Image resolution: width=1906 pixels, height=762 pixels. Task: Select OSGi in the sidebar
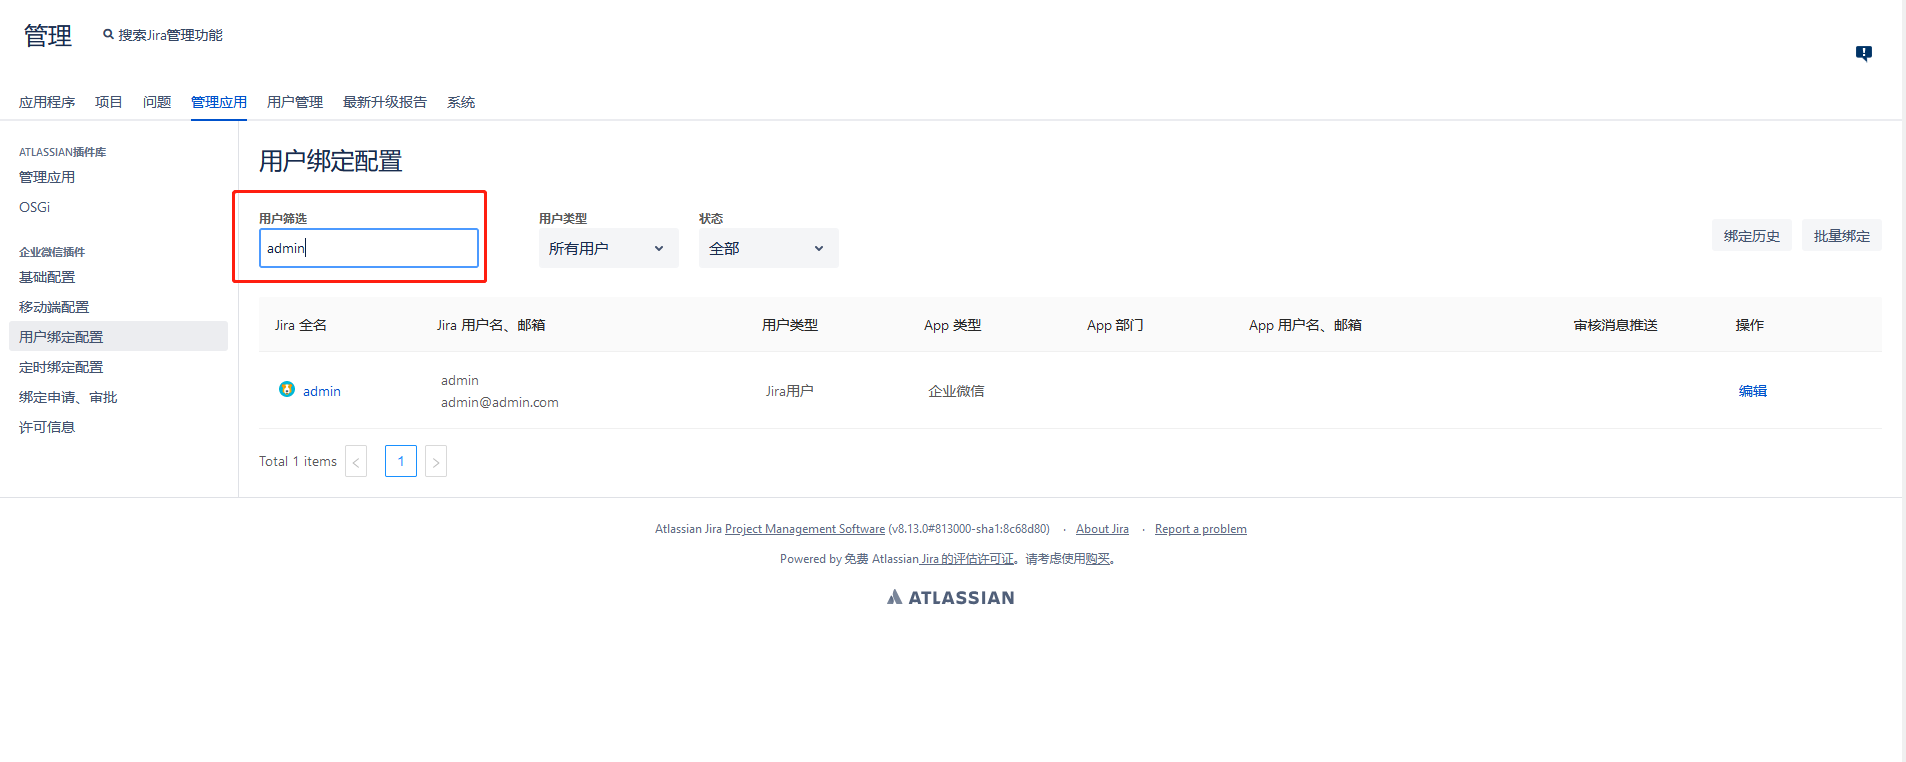coord(35,207)
